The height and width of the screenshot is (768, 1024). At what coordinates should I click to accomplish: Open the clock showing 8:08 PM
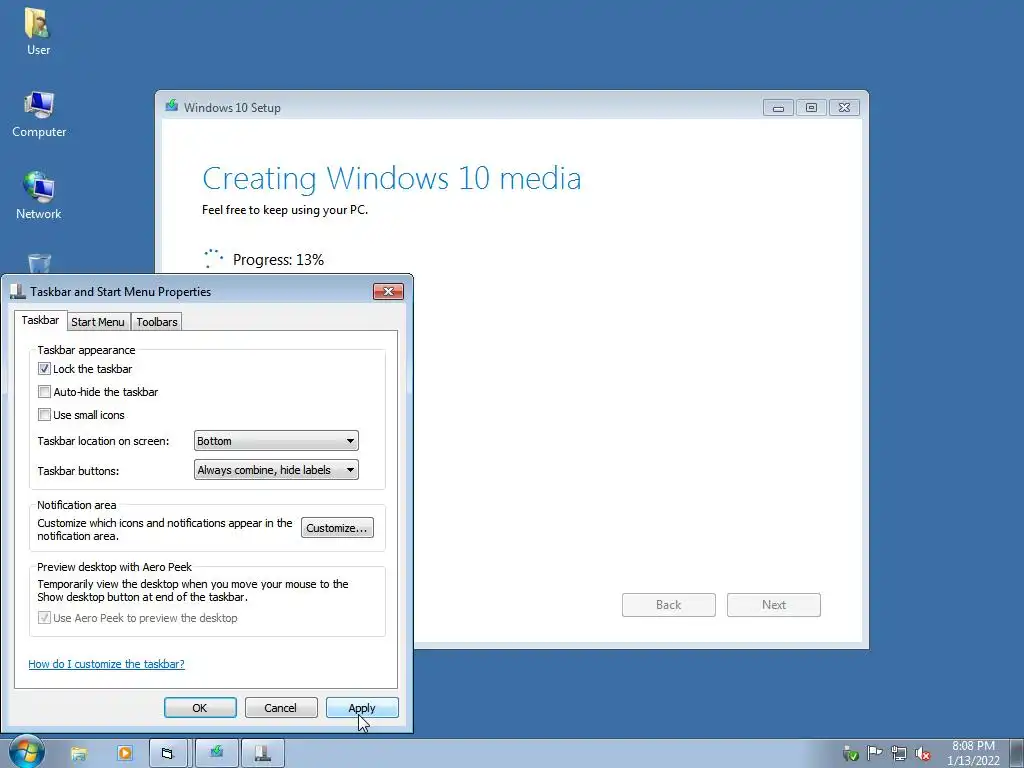(x=973, y=753)
